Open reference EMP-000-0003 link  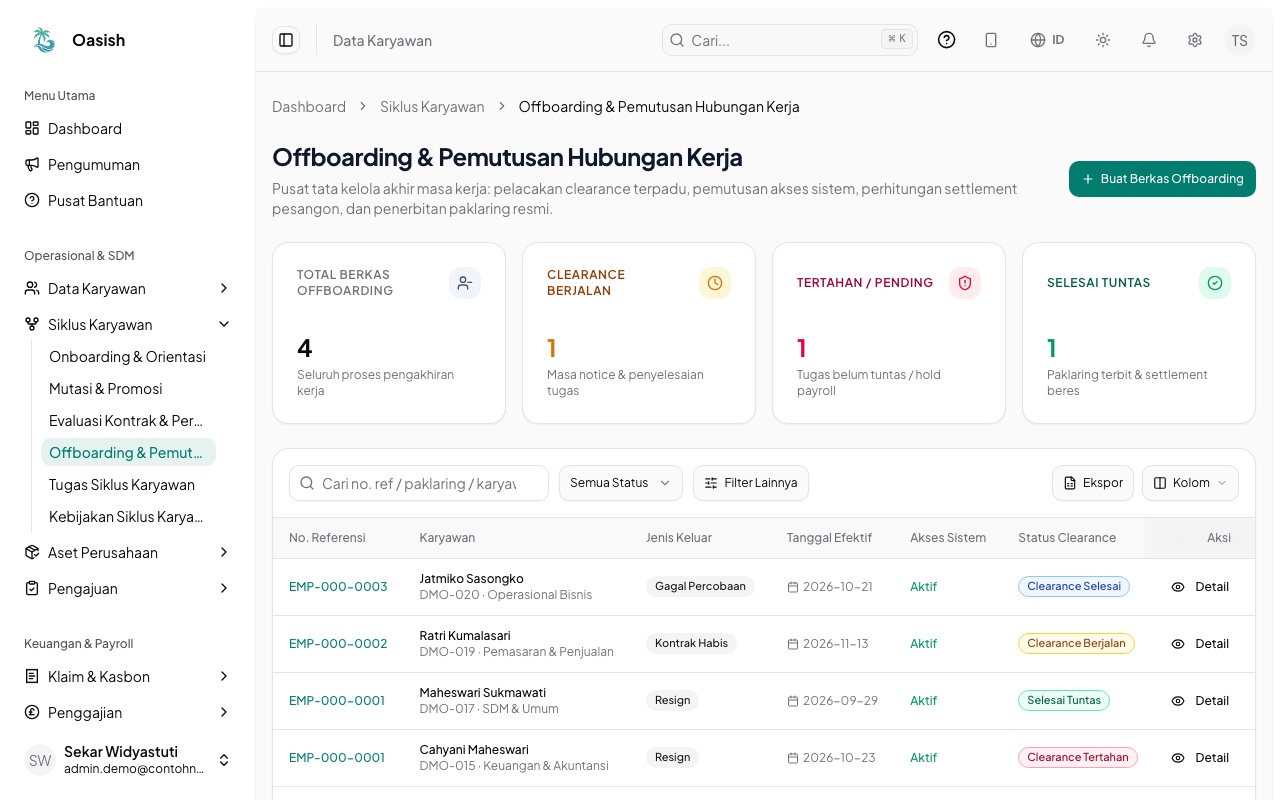click(x=338, y=587)
